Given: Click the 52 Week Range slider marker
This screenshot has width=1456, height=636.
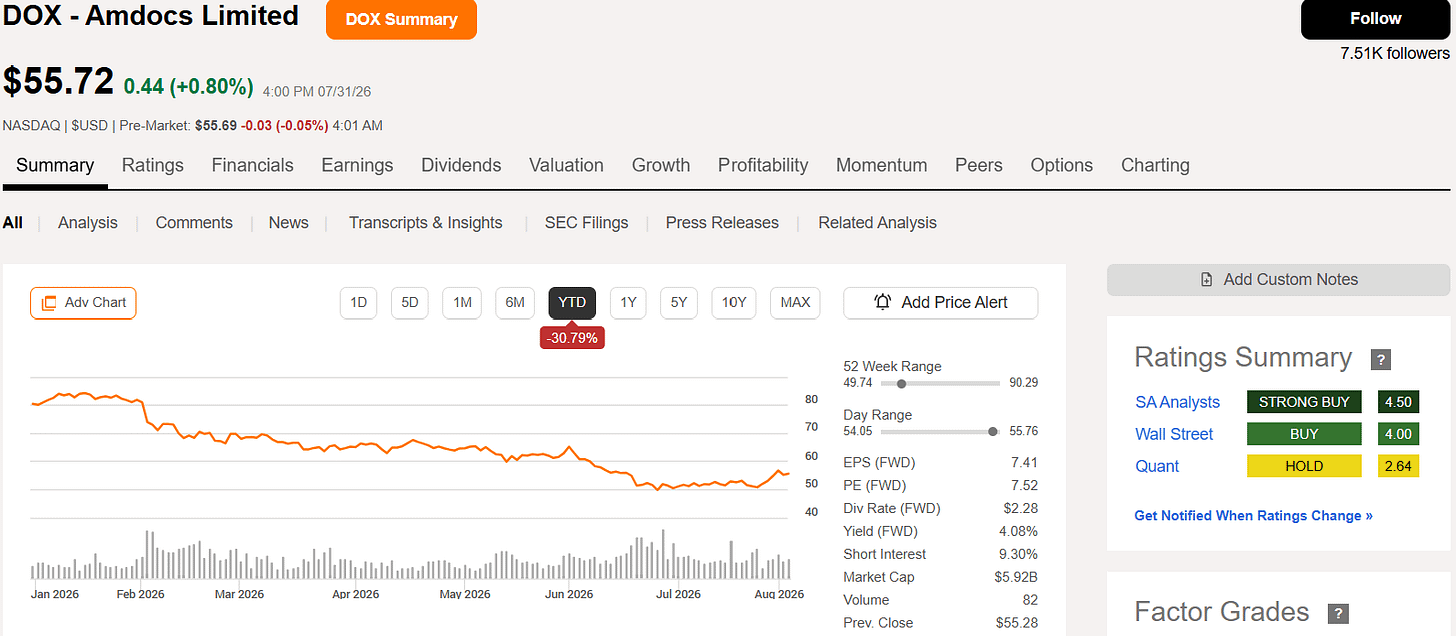Looking at the screenshot, I should [902, 383].
